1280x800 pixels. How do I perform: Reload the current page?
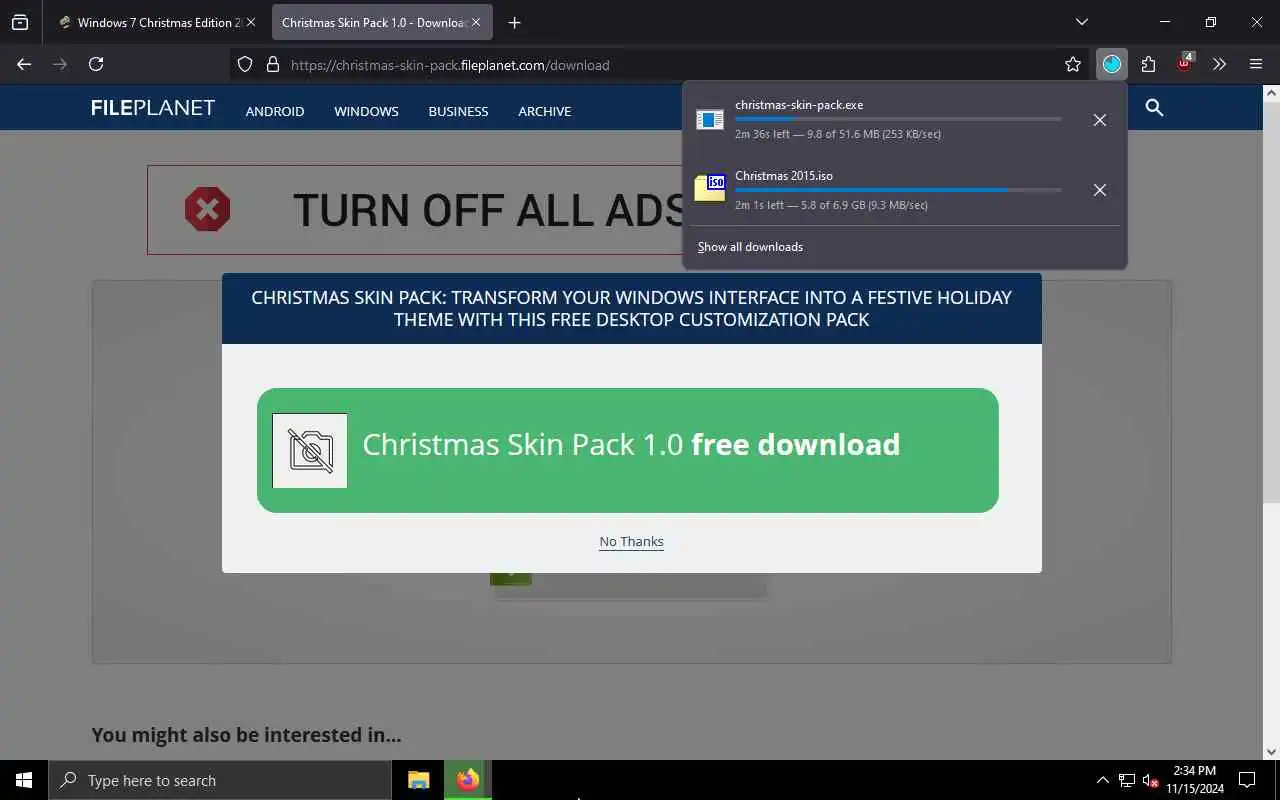(96, 64)
